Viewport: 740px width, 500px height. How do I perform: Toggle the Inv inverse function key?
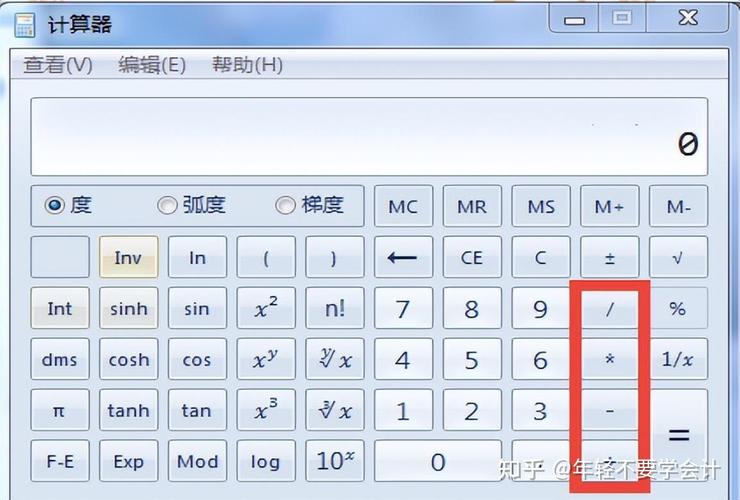coord(128,257)
